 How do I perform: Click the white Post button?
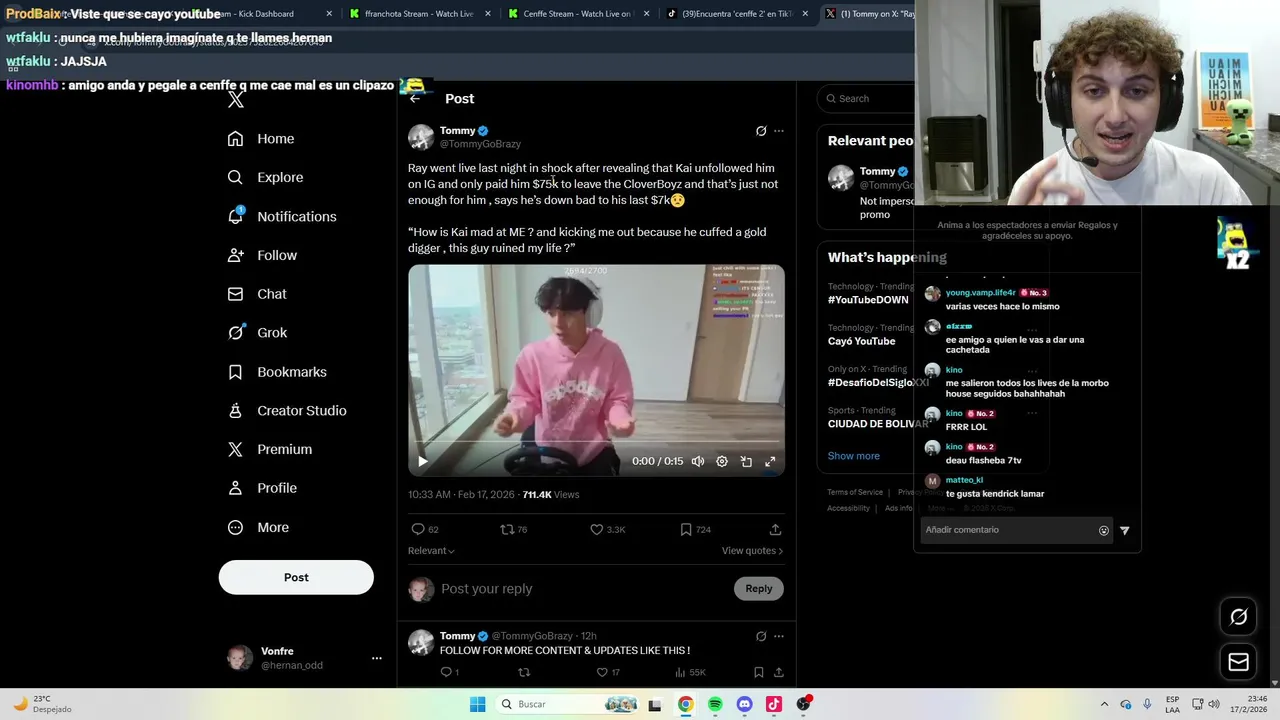tap(296, 577)
